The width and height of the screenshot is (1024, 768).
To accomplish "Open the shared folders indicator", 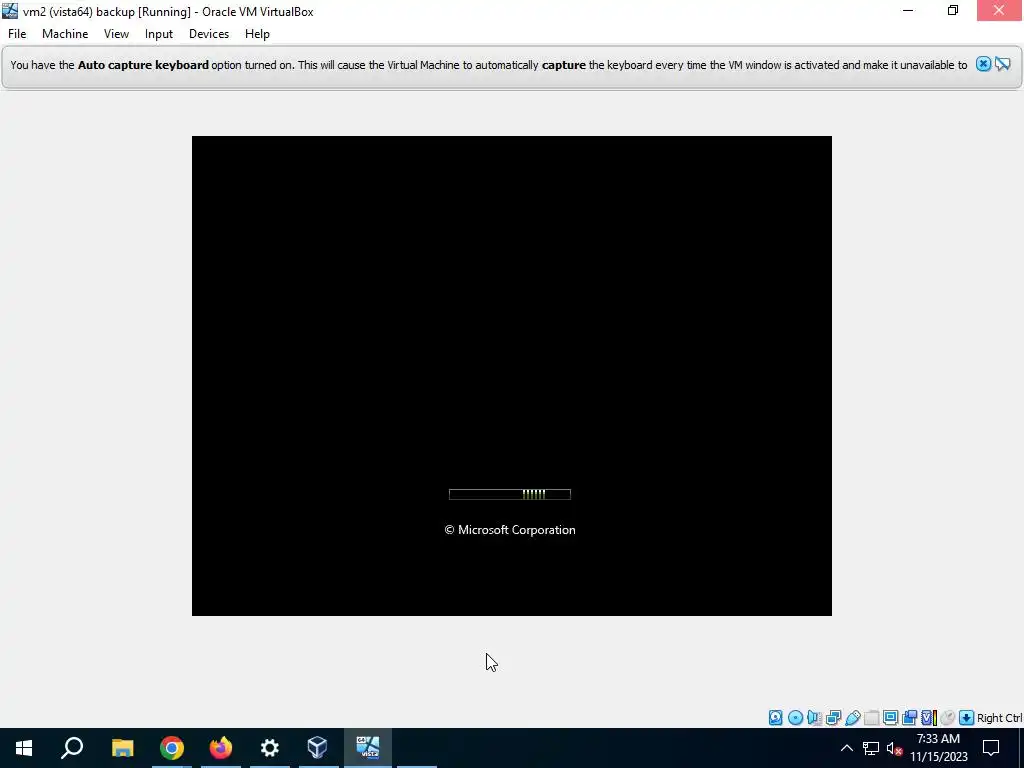I will (x=871, y=718).
